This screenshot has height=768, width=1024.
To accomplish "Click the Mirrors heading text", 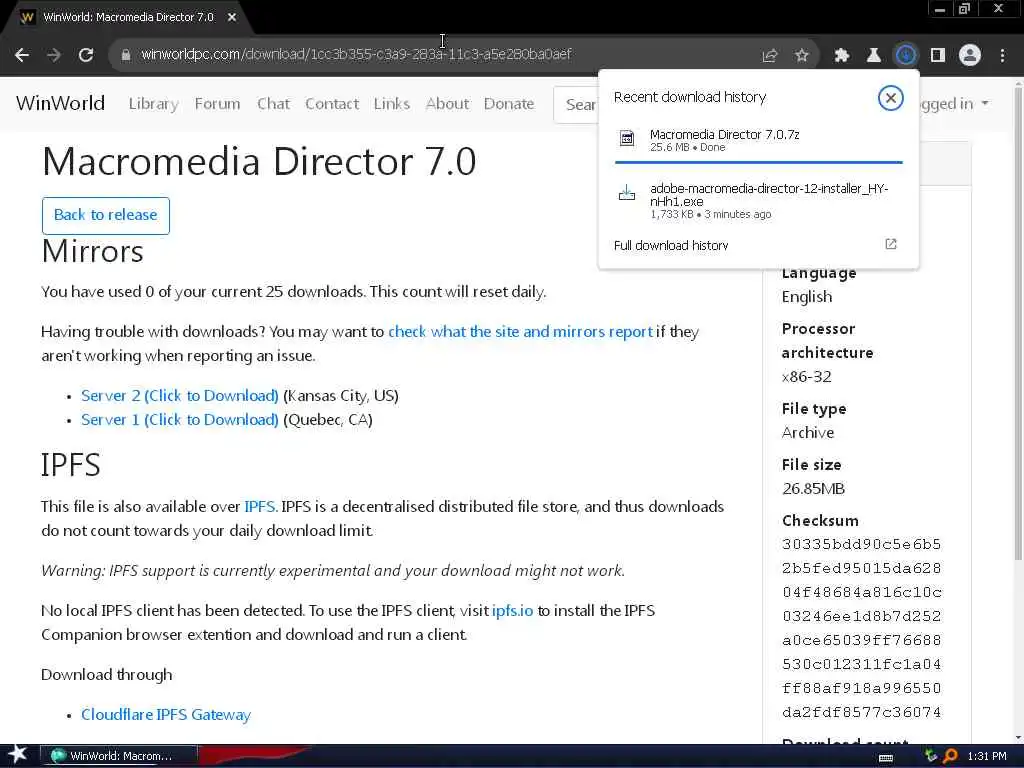I will pyautogui.click(x=92, y=252).
